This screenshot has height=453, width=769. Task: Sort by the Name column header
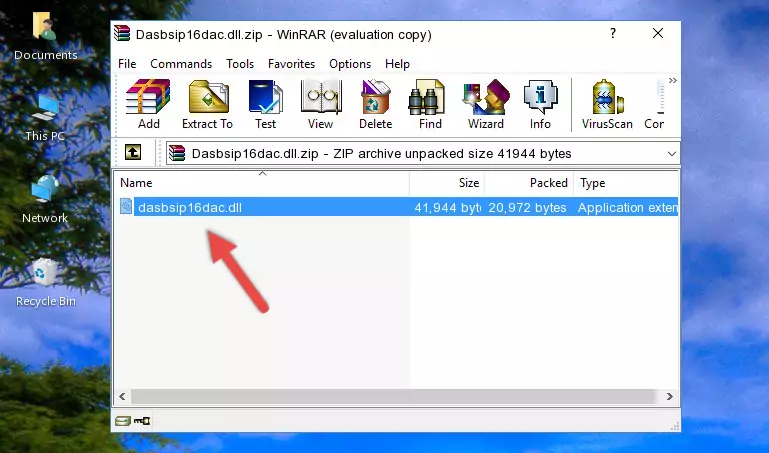(262, 183)
